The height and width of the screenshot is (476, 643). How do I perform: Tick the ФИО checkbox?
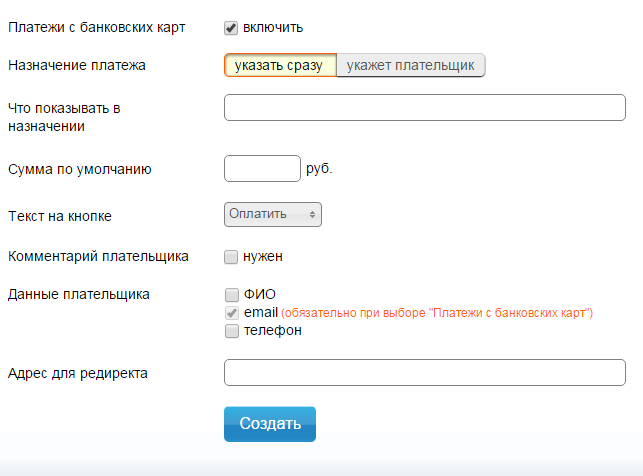(232, 295)
